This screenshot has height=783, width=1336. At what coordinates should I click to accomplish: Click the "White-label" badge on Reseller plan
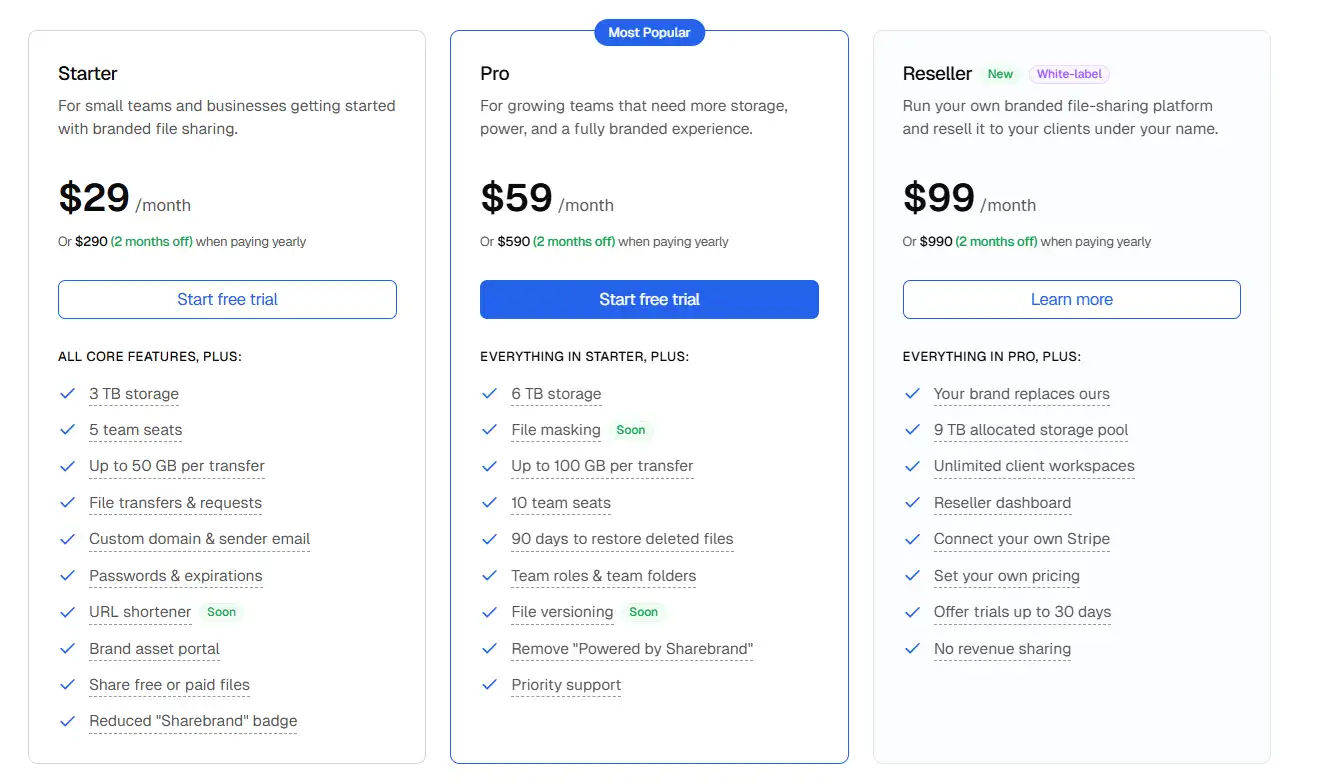1070,73
